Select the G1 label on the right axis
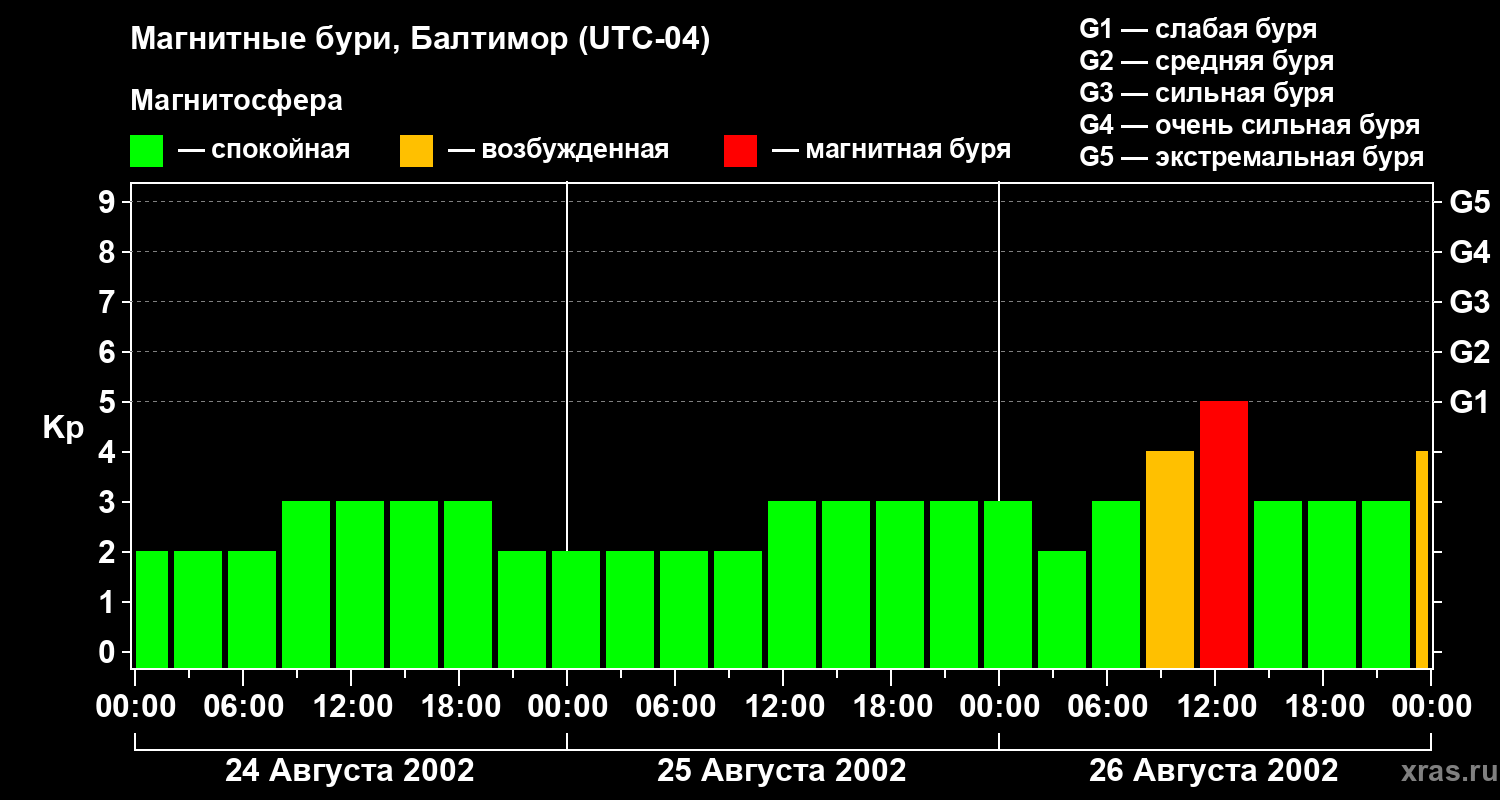 pos(1470,402)
